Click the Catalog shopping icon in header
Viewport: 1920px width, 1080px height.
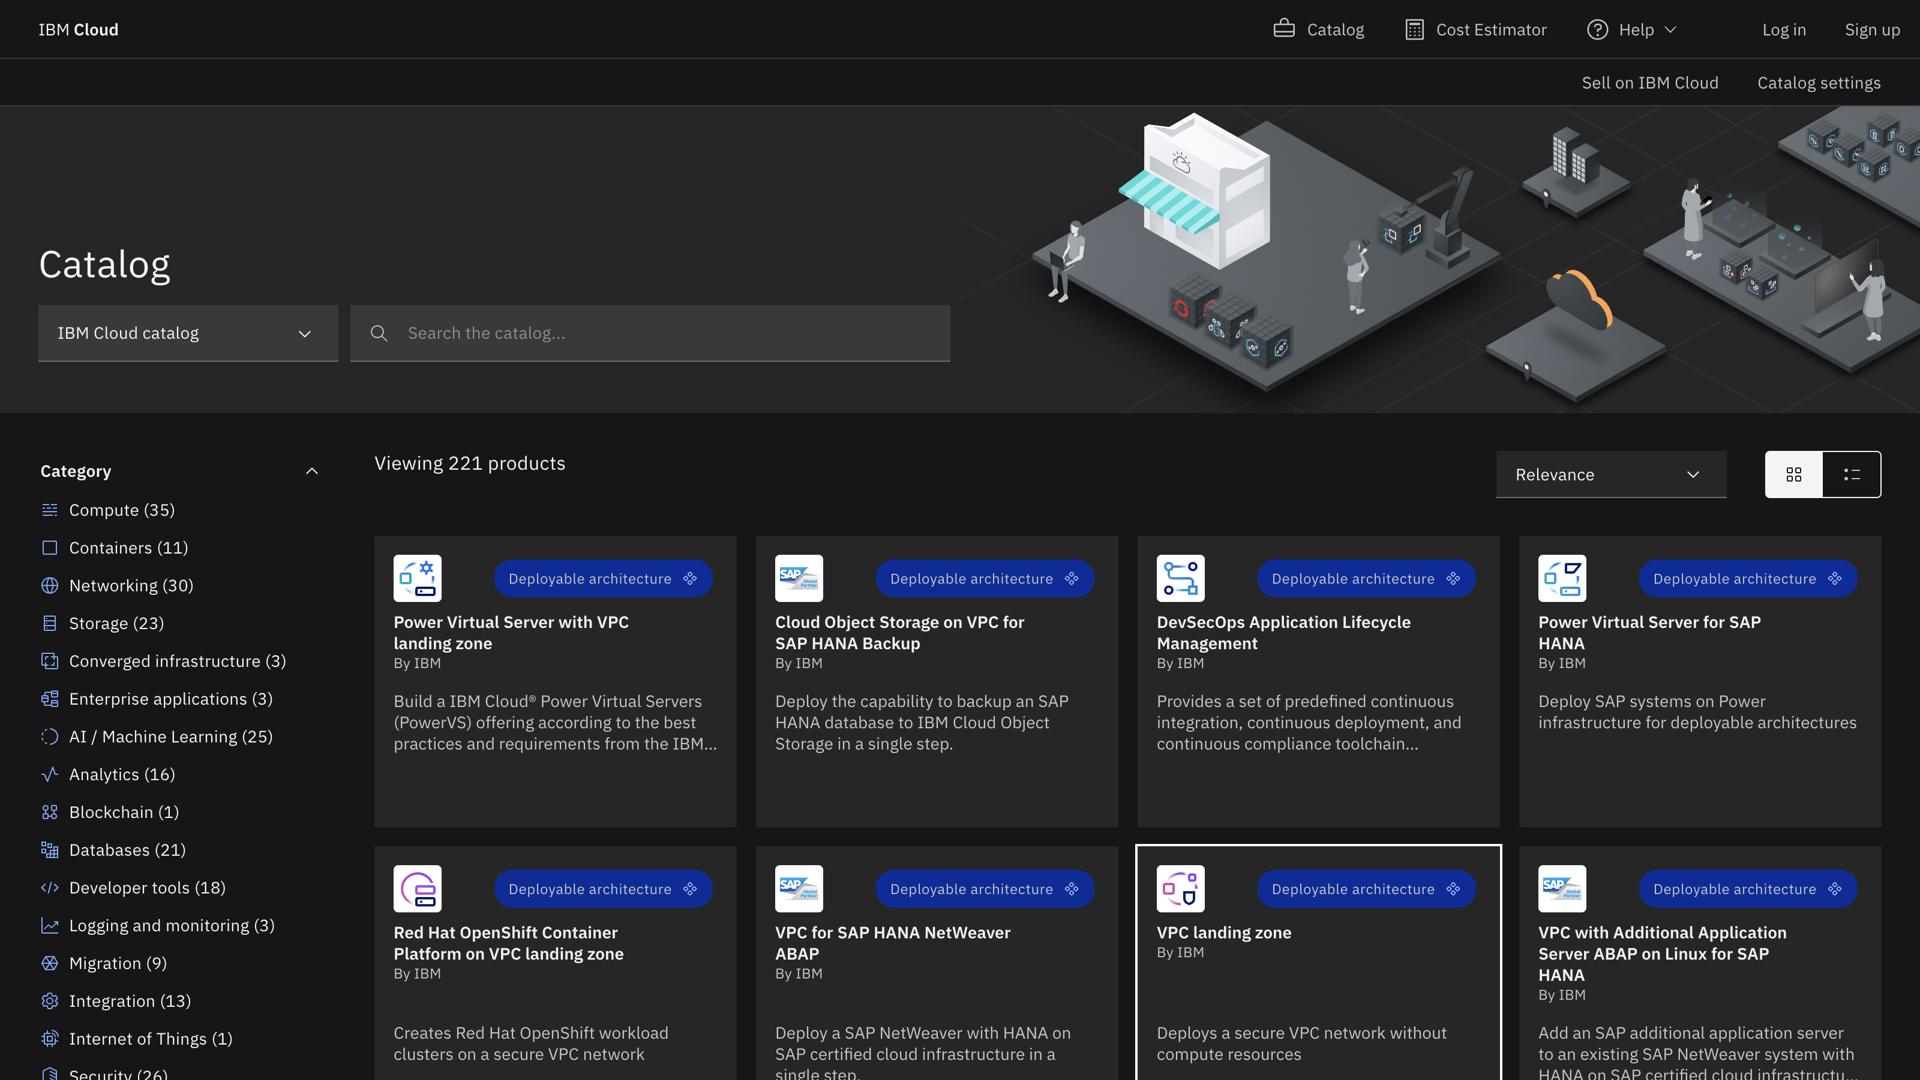(x=1284, y=29)
